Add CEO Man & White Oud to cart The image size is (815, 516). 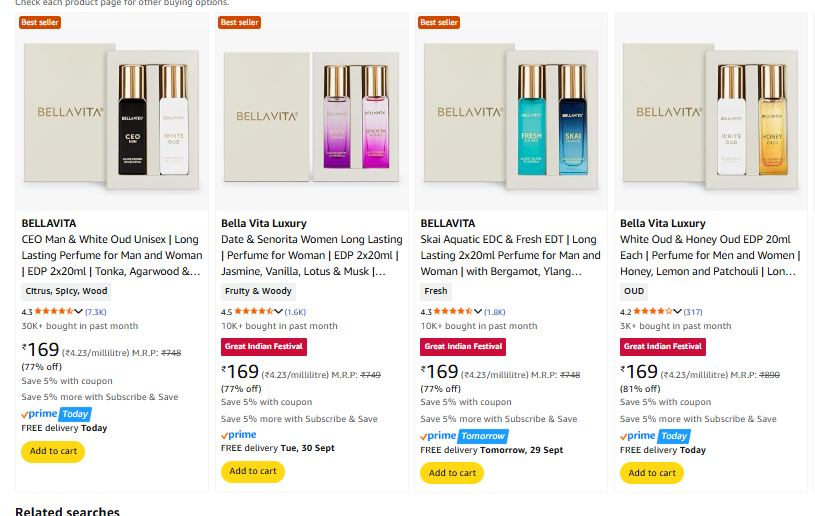point(53,452)
